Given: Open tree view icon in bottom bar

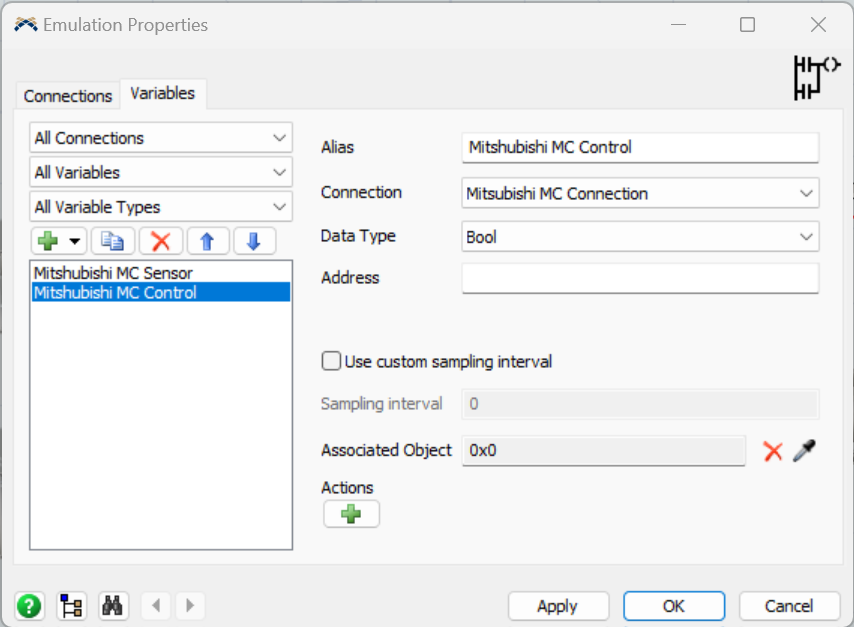Looking at the screenshot, I should pyautogui.click(x=72, y=605).
